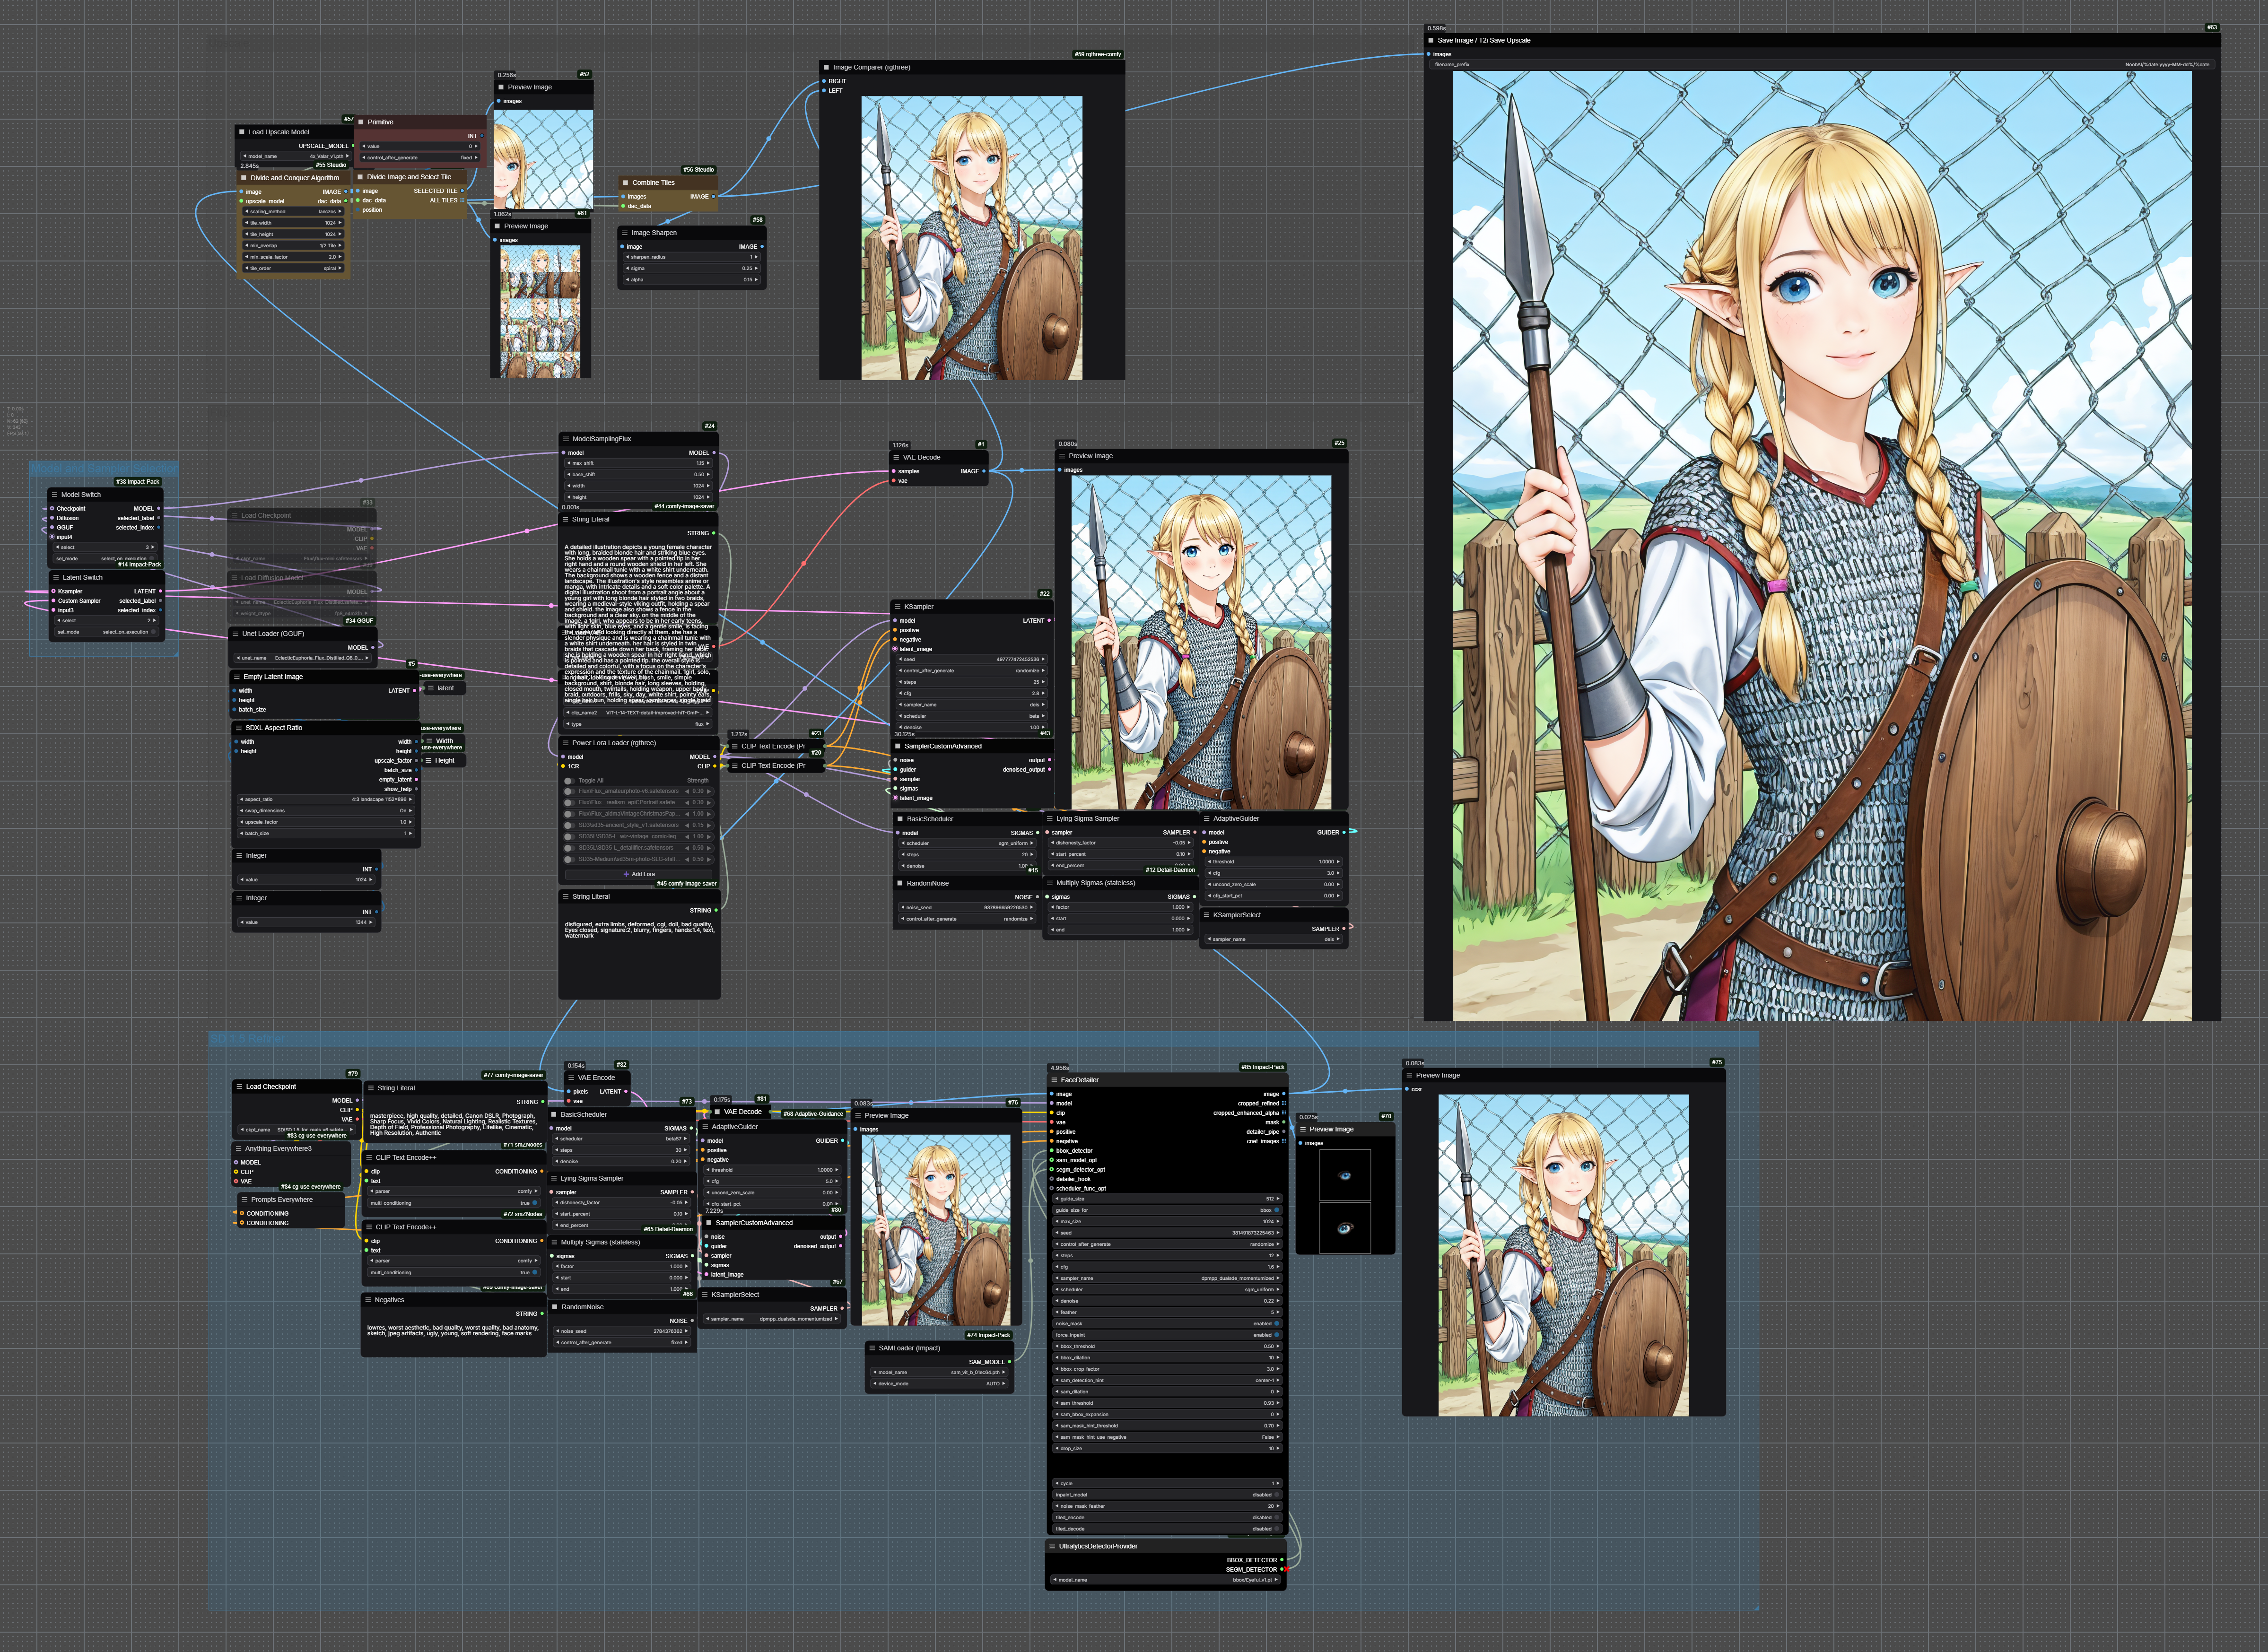
Task: Open the tile_order spiral selector
Action: click(x=293, y=269)
